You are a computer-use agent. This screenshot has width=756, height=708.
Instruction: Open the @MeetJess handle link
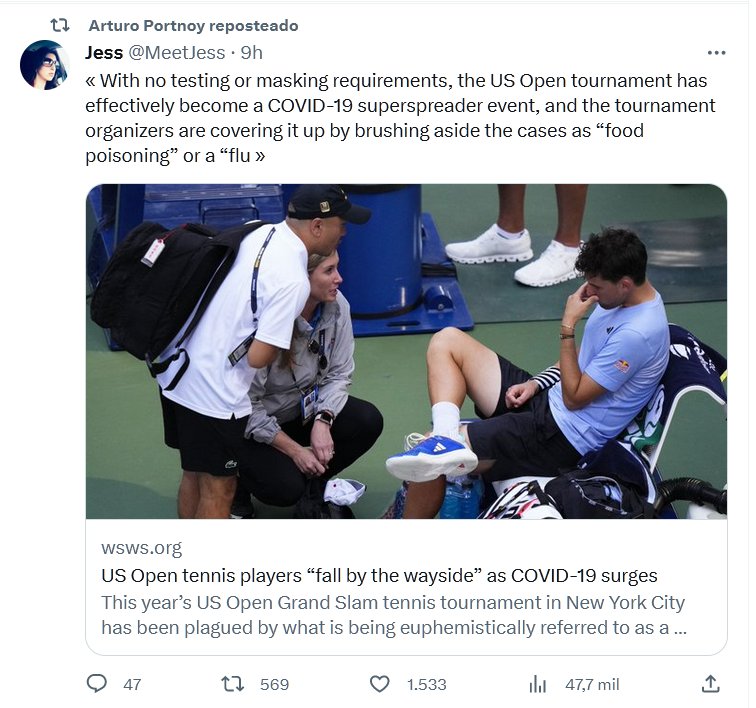(x=177, y=53)
